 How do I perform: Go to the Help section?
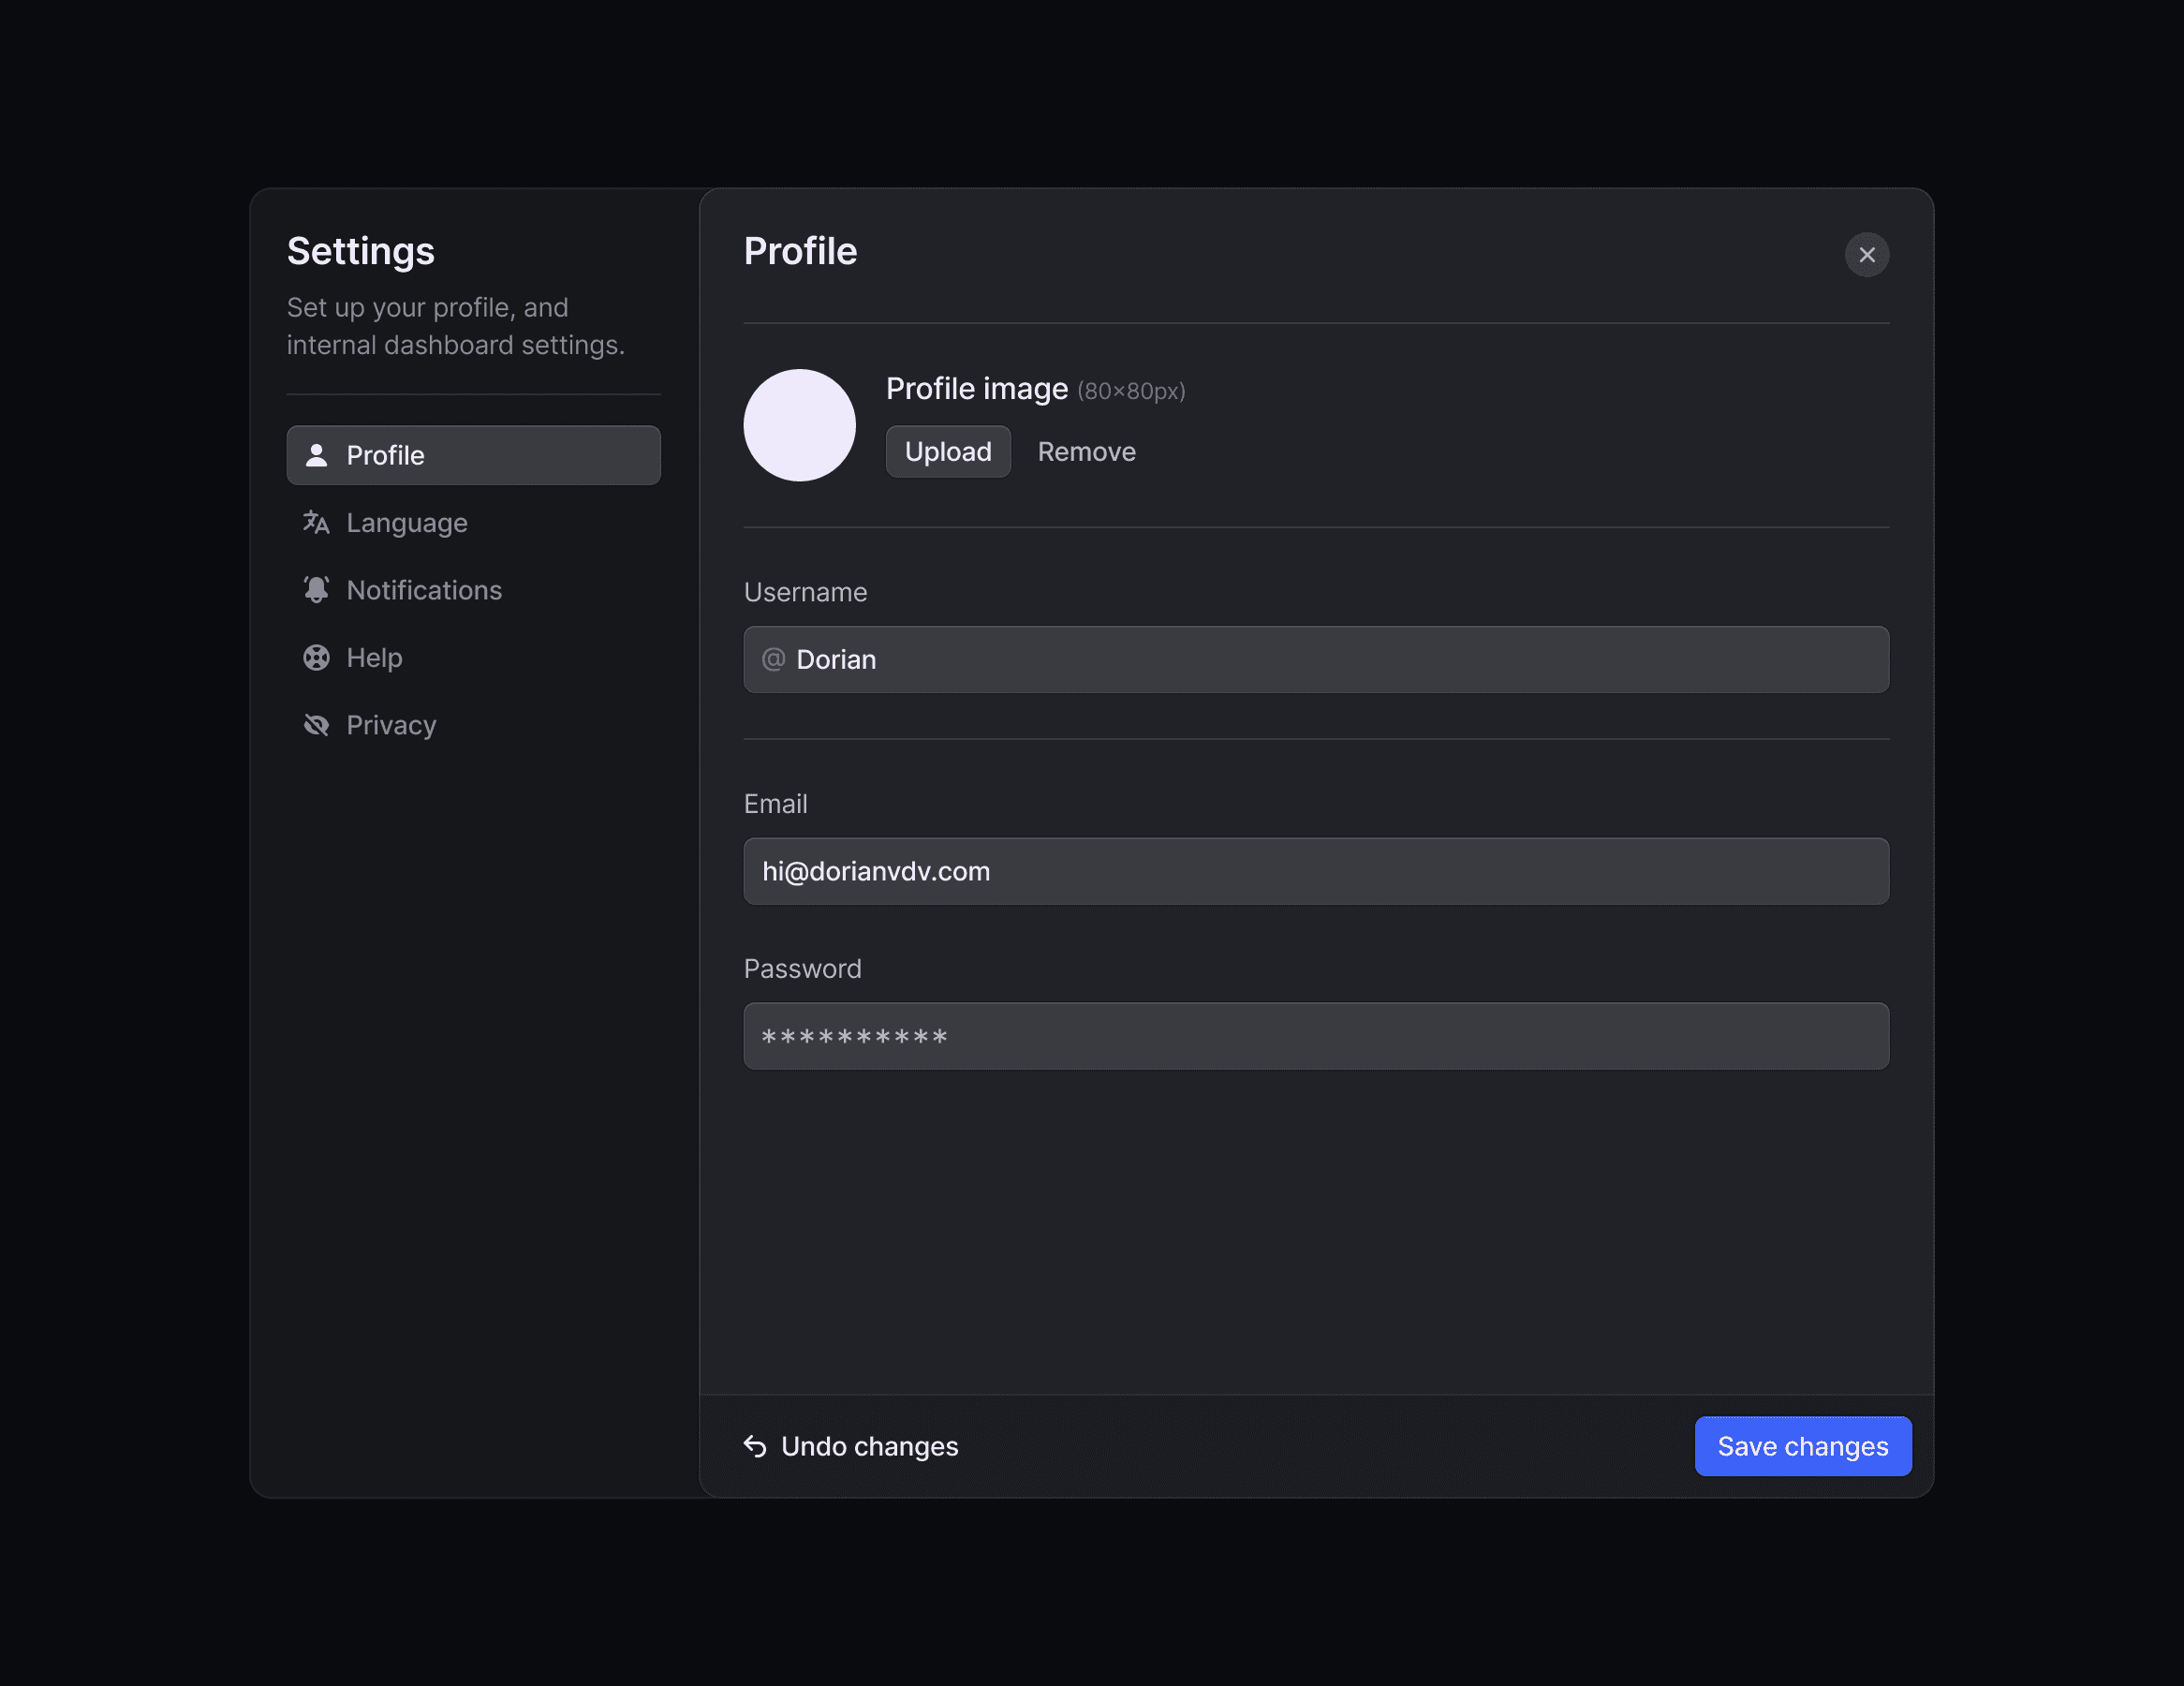pos(374,657)
